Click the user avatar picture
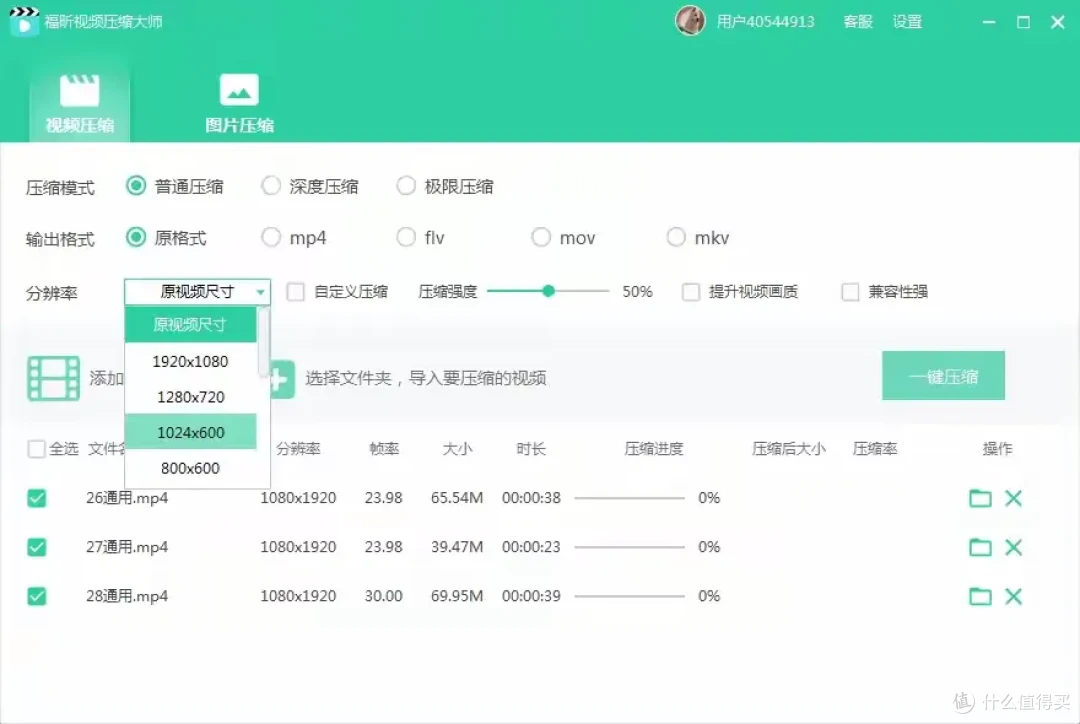Viewport: 1080px width, 724px height. [x=689, y=21]
